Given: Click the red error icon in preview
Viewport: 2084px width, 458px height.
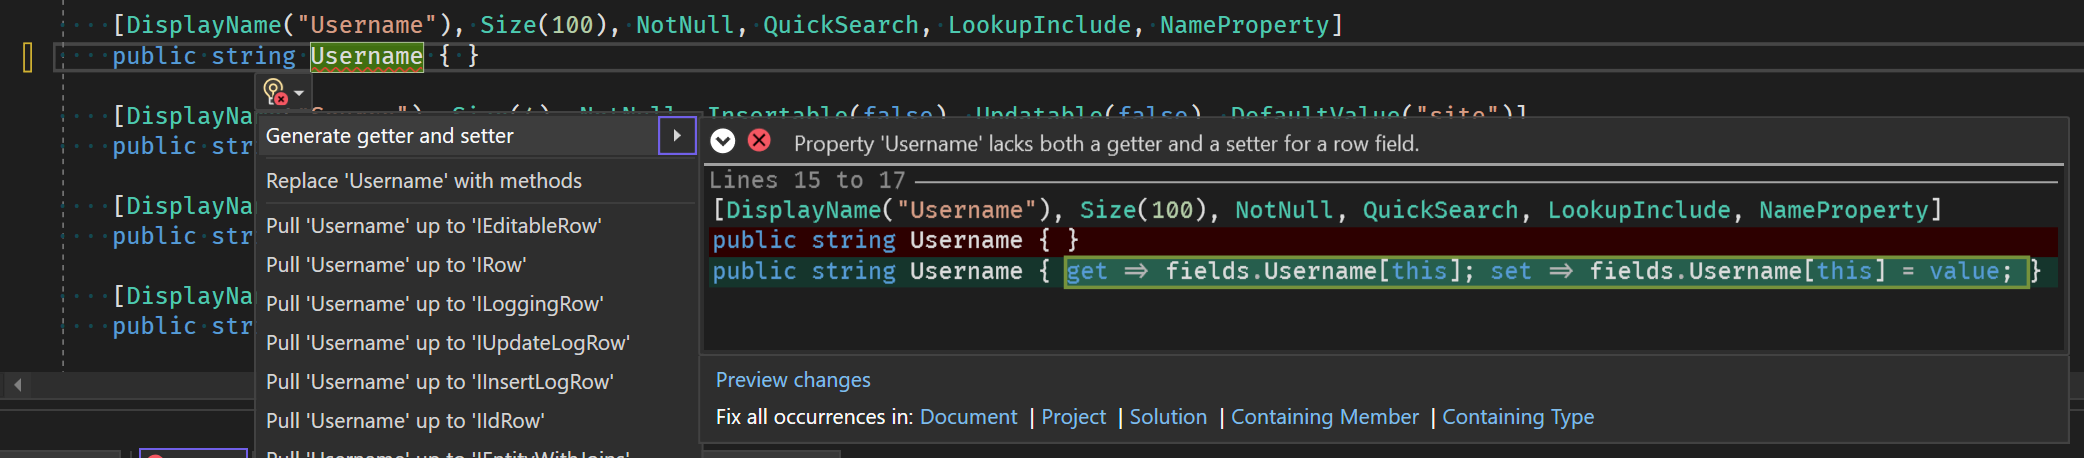Looking at the screenshot, I should pos(760,141).
